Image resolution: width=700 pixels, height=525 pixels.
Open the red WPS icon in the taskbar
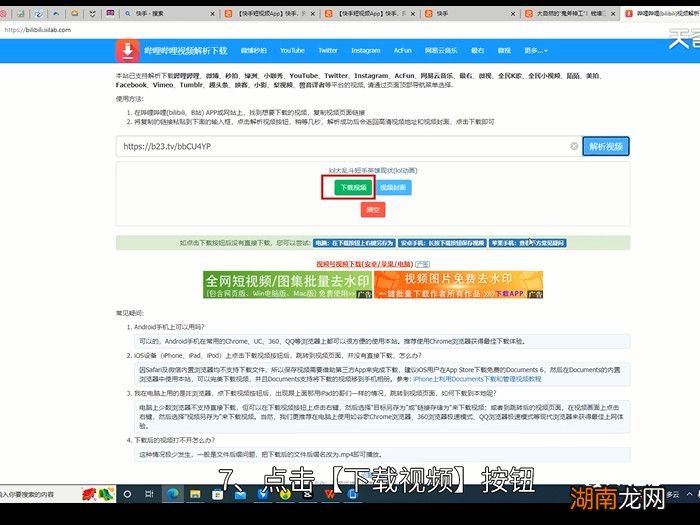click(x=329, y=495)
